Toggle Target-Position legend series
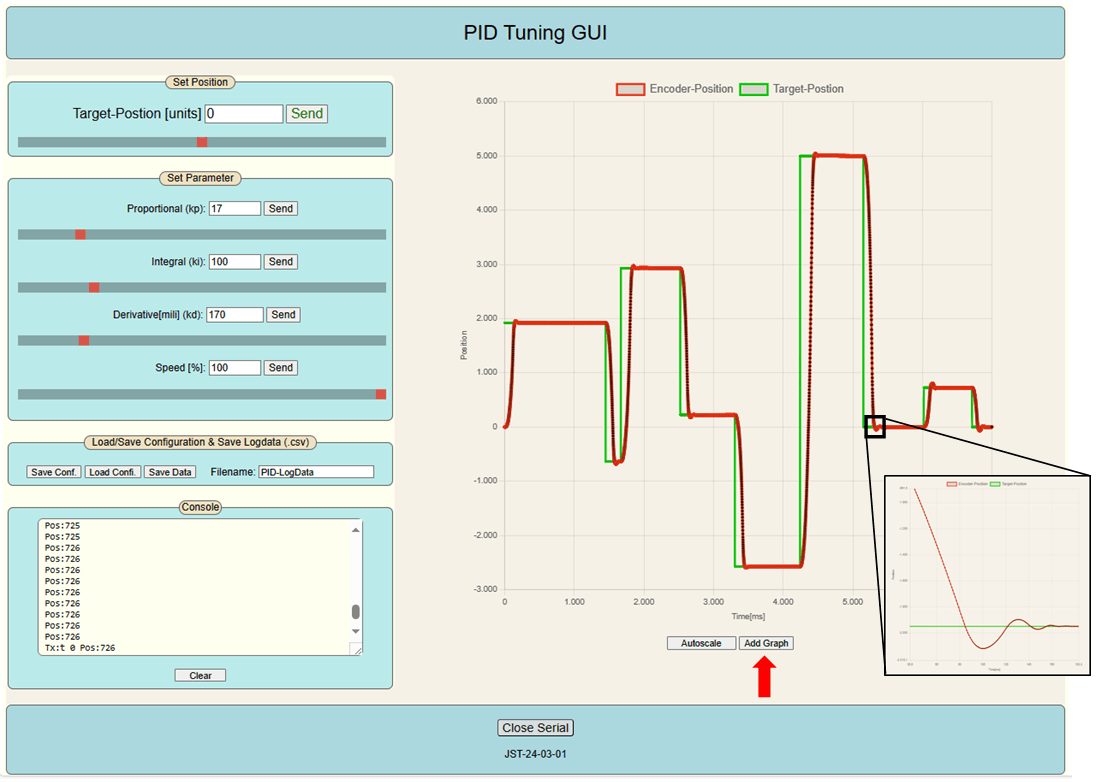 pyautogui.click(x=792, y=89)
